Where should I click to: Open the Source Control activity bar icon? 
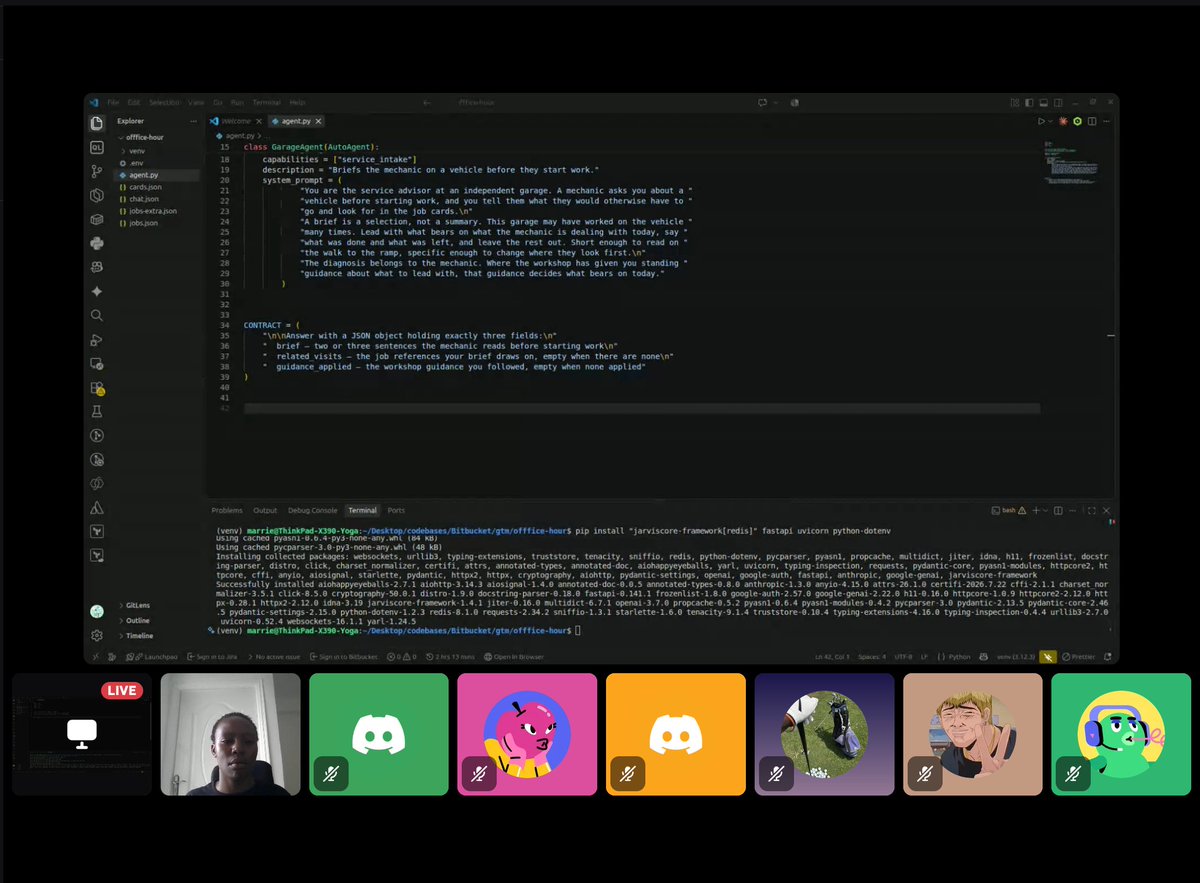(97, 171)
